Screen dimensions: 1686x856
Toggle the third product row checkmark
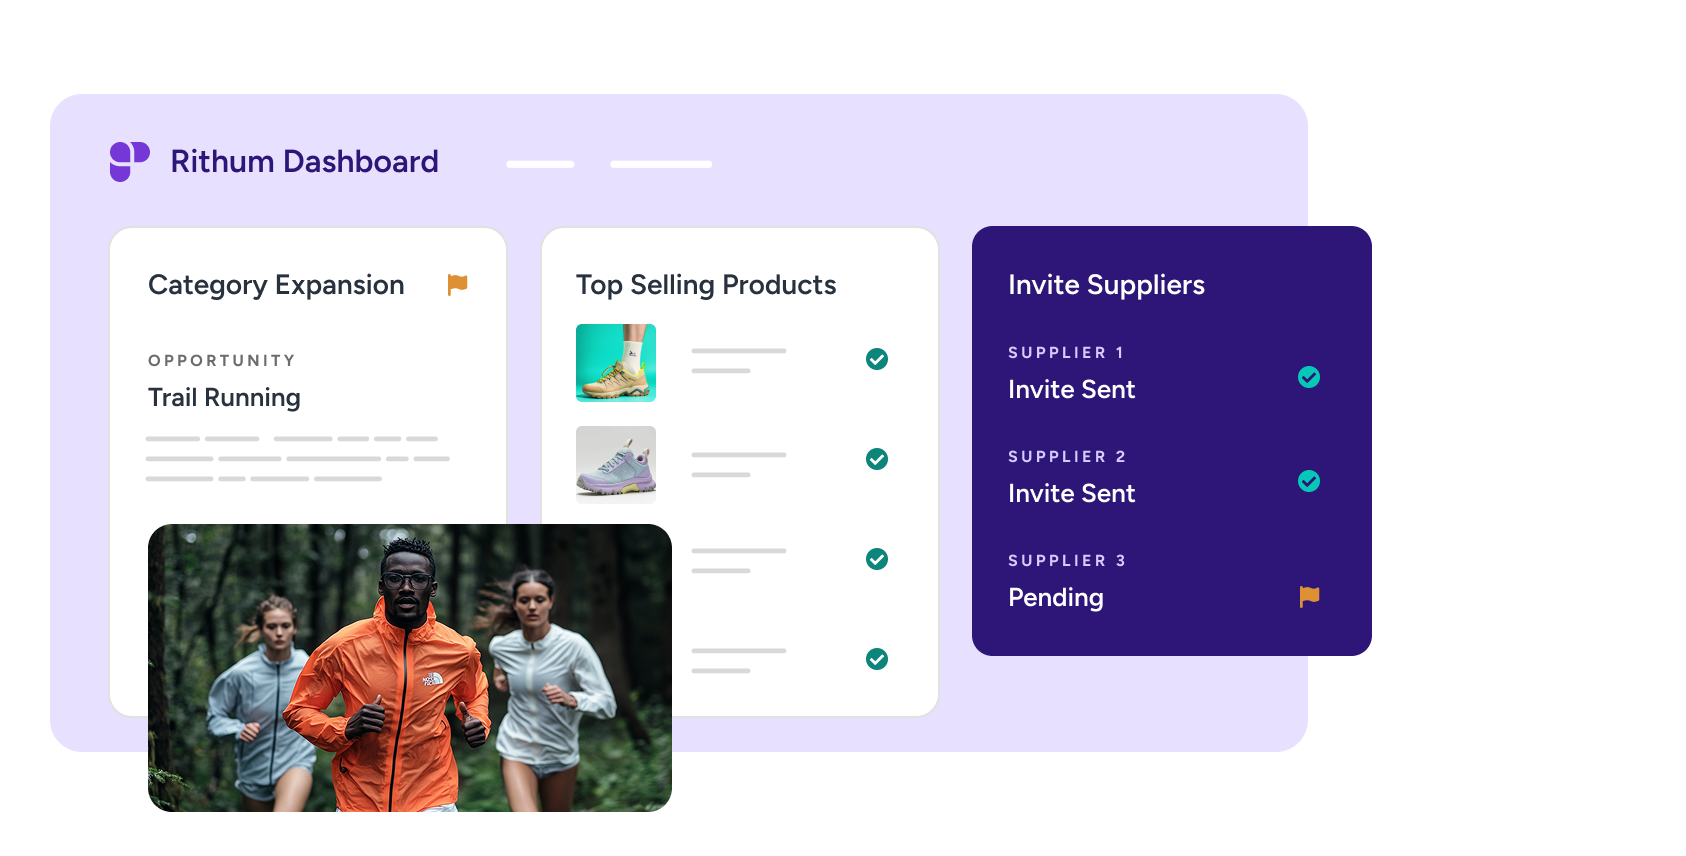(877, 559)
